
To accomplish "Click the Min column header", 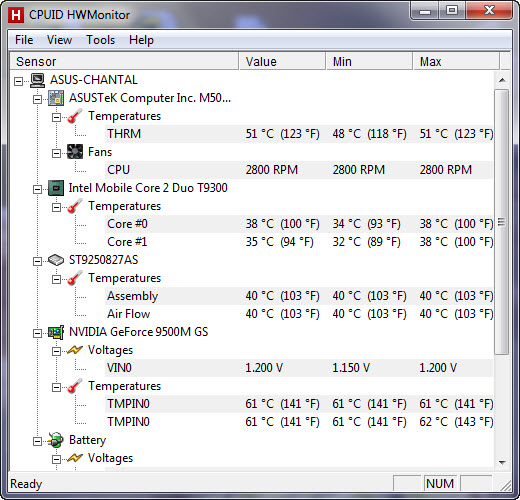I will coord(369,61).
